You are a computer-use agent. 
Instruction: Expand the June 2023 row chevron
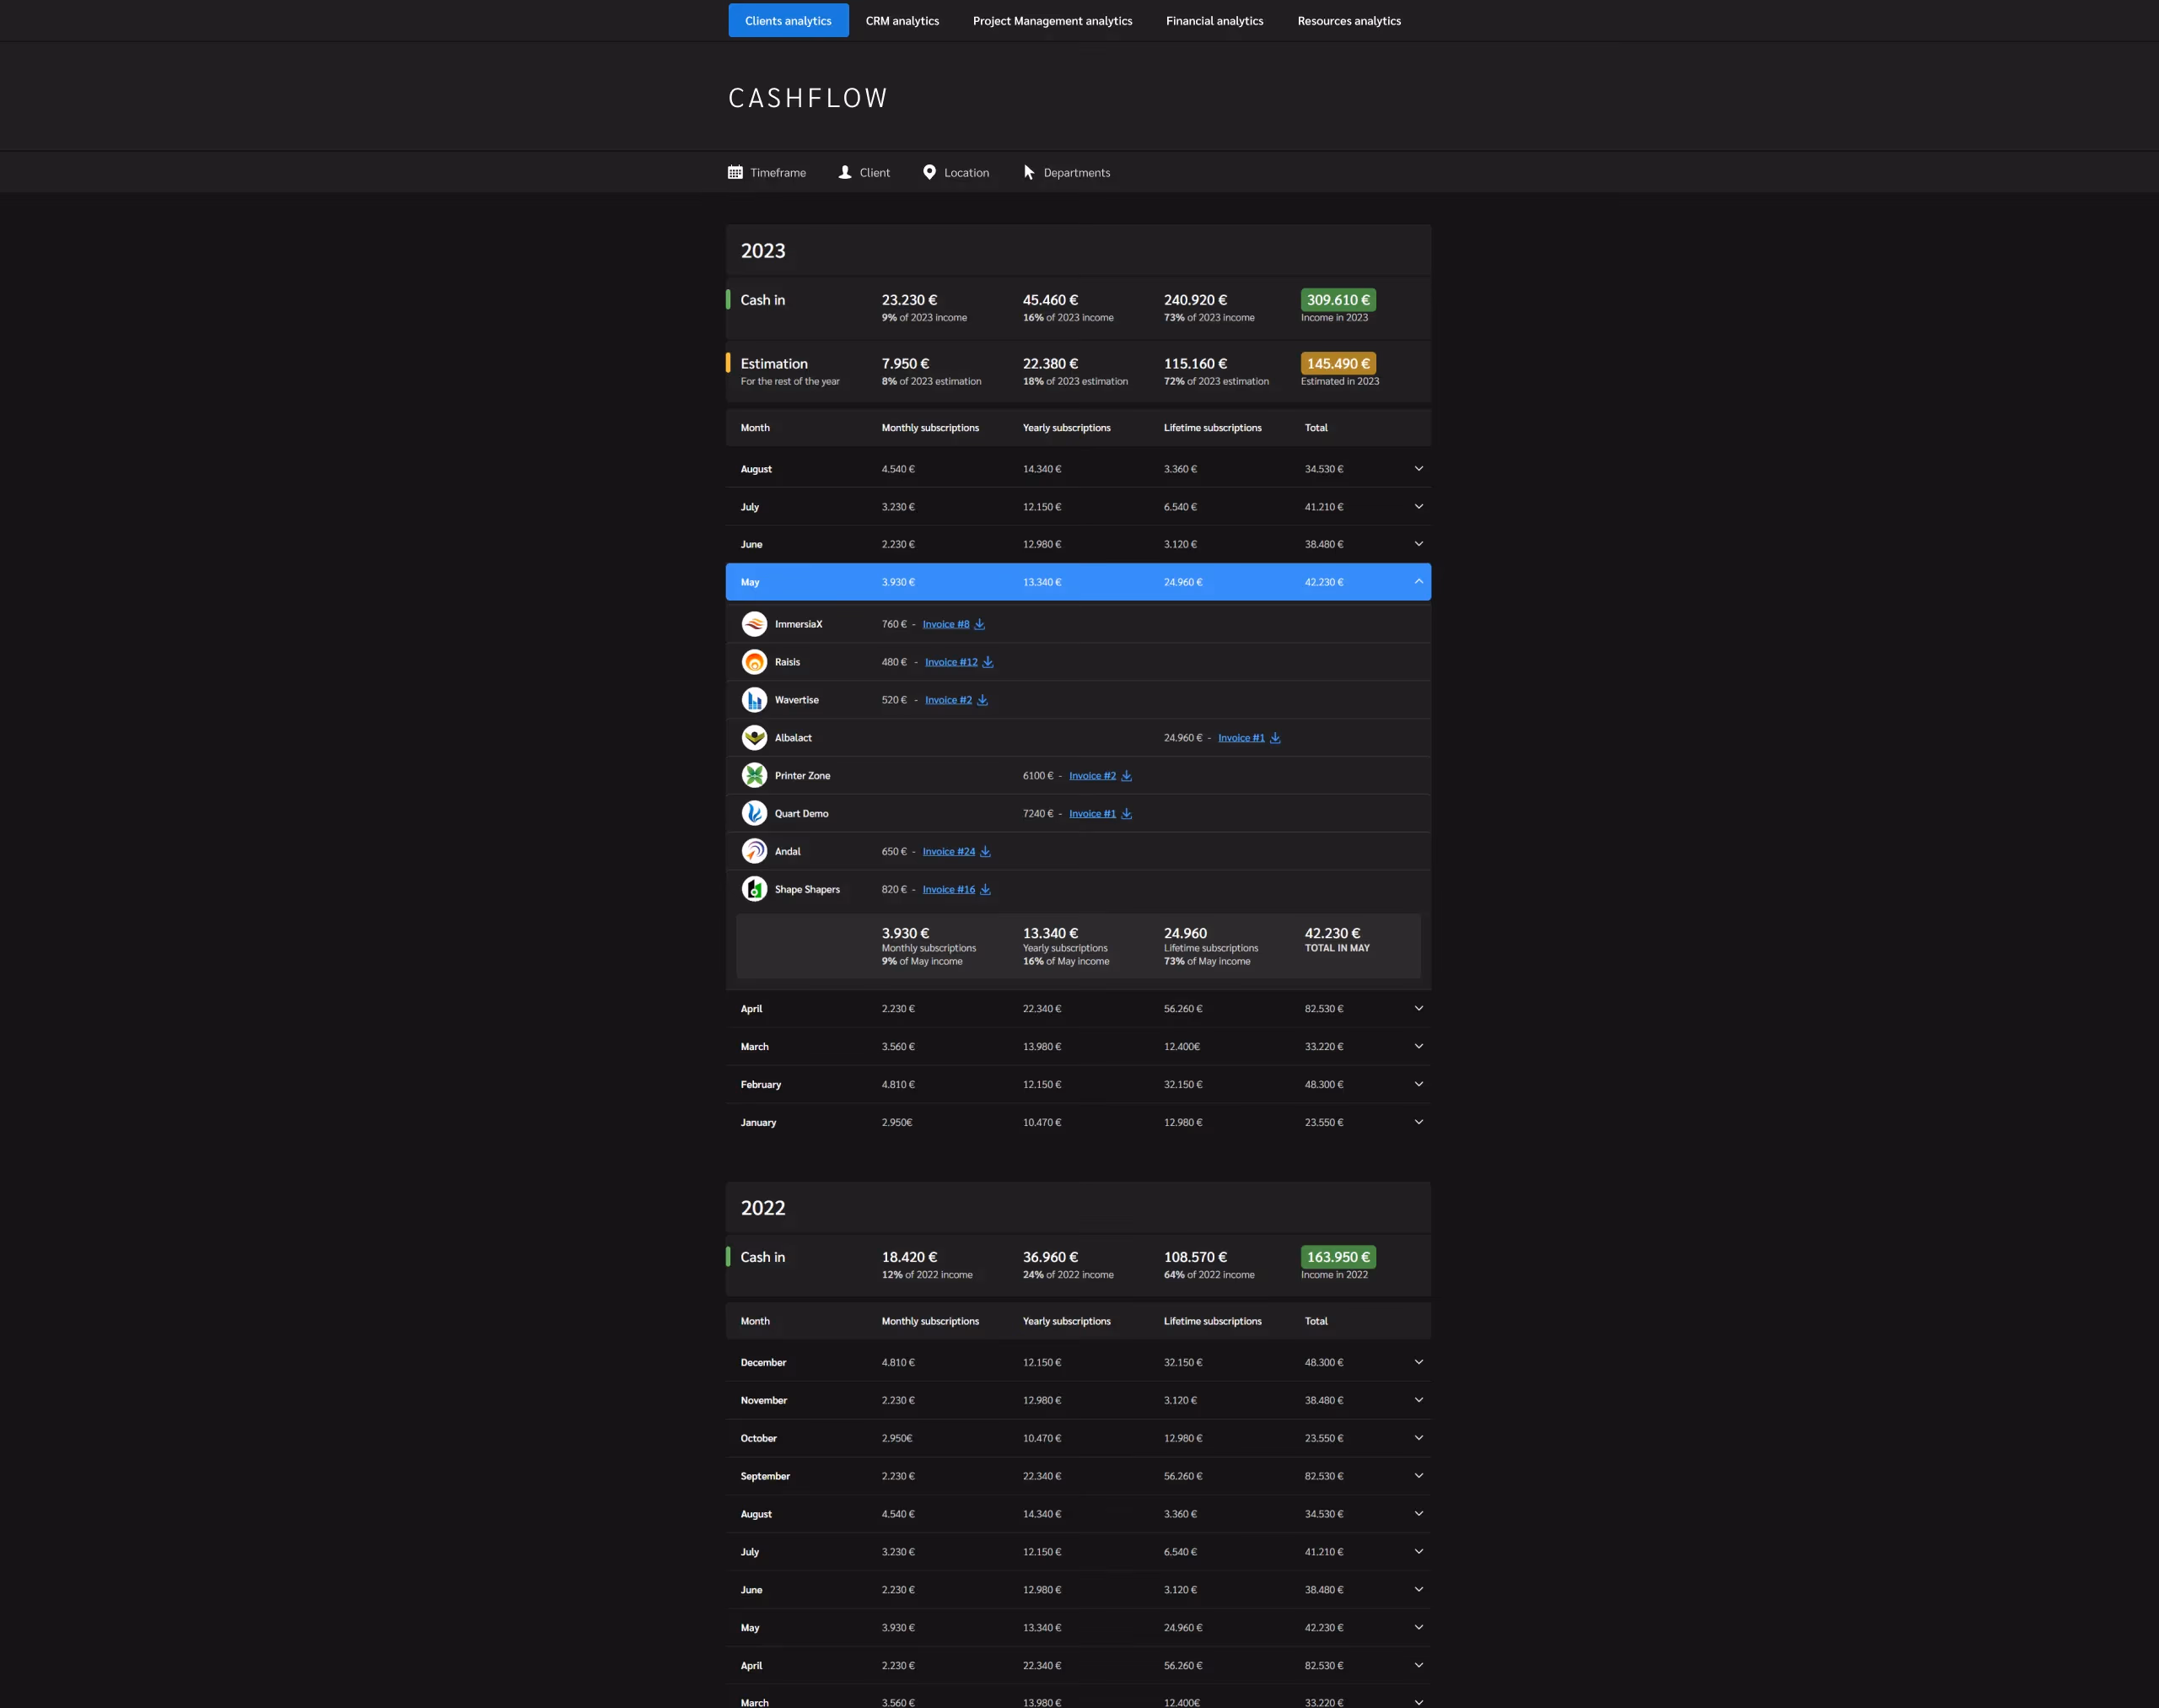(1418, 544)
